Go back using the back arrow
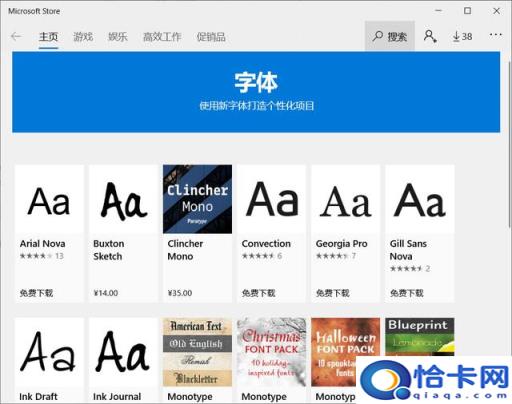The width and height of the screenshot is (512, 404). coord(16,36)
